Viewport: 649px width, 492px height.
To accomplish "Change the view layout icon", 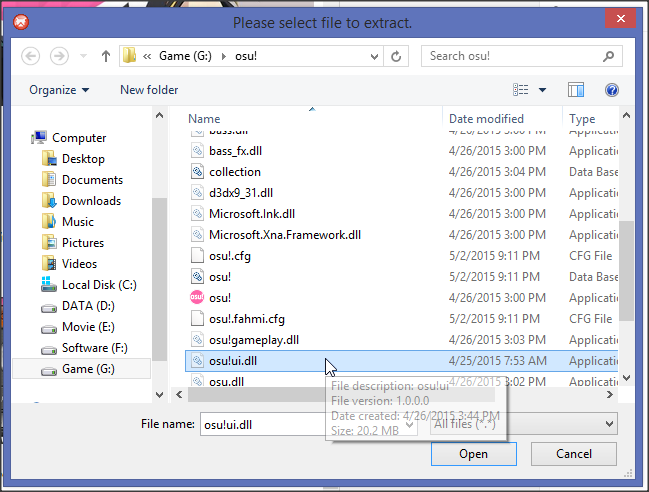I will (520, 89).
